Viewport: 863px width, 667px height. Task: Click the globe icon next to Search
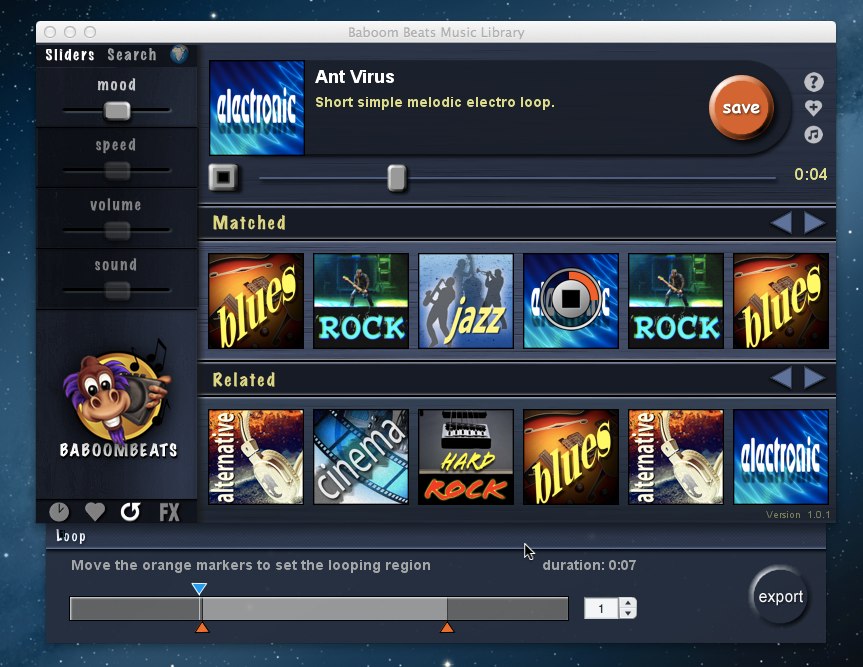click(x=179, y=54)
